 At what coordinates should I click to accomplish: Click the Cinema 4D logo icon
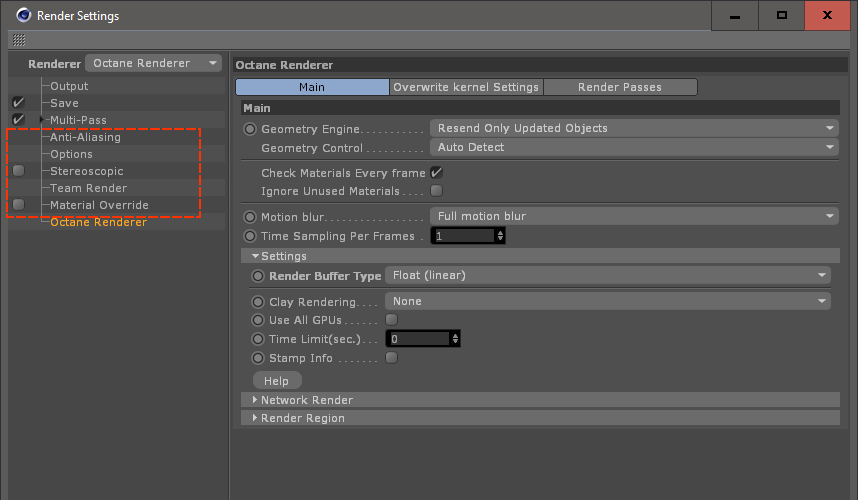point(21,15)
